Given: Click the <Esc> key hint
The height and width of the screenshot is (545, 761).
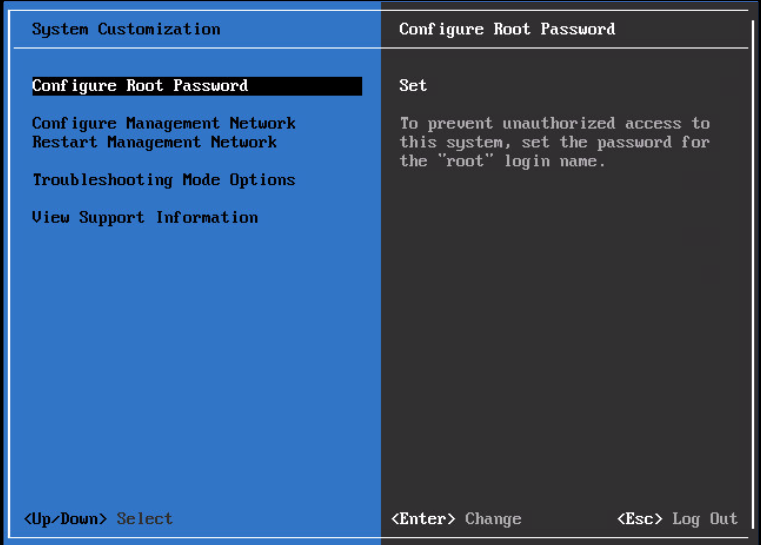Looking at the screenshot, I should 639,518.
